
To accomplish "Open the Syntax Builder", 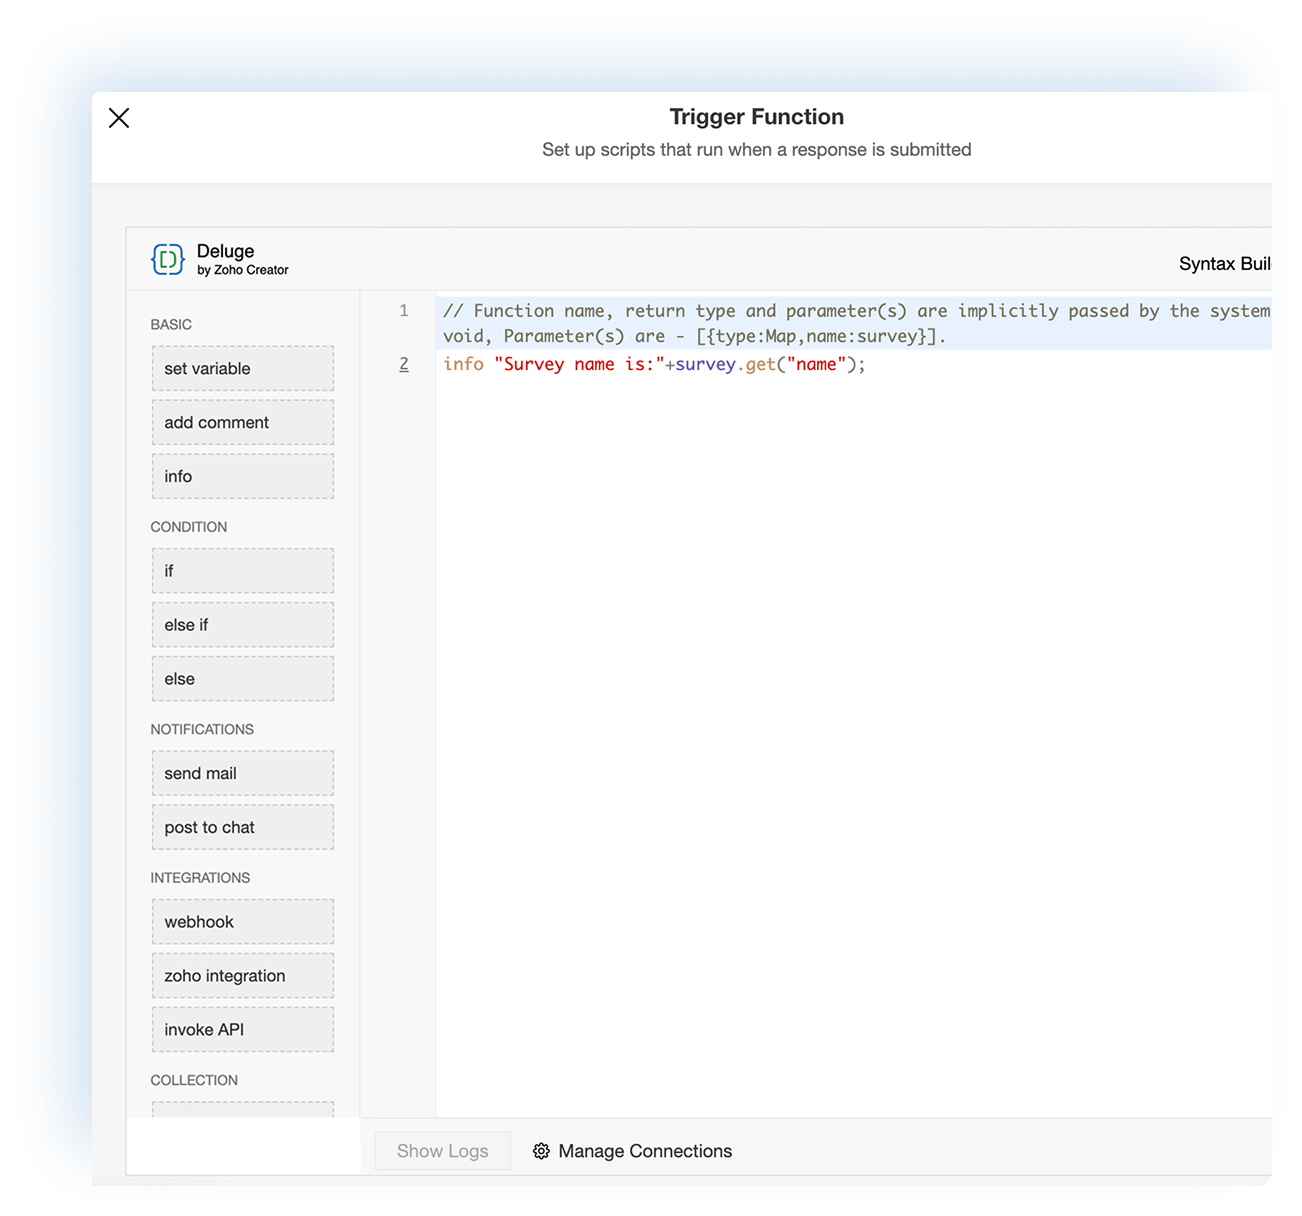I will point(1228,263).
